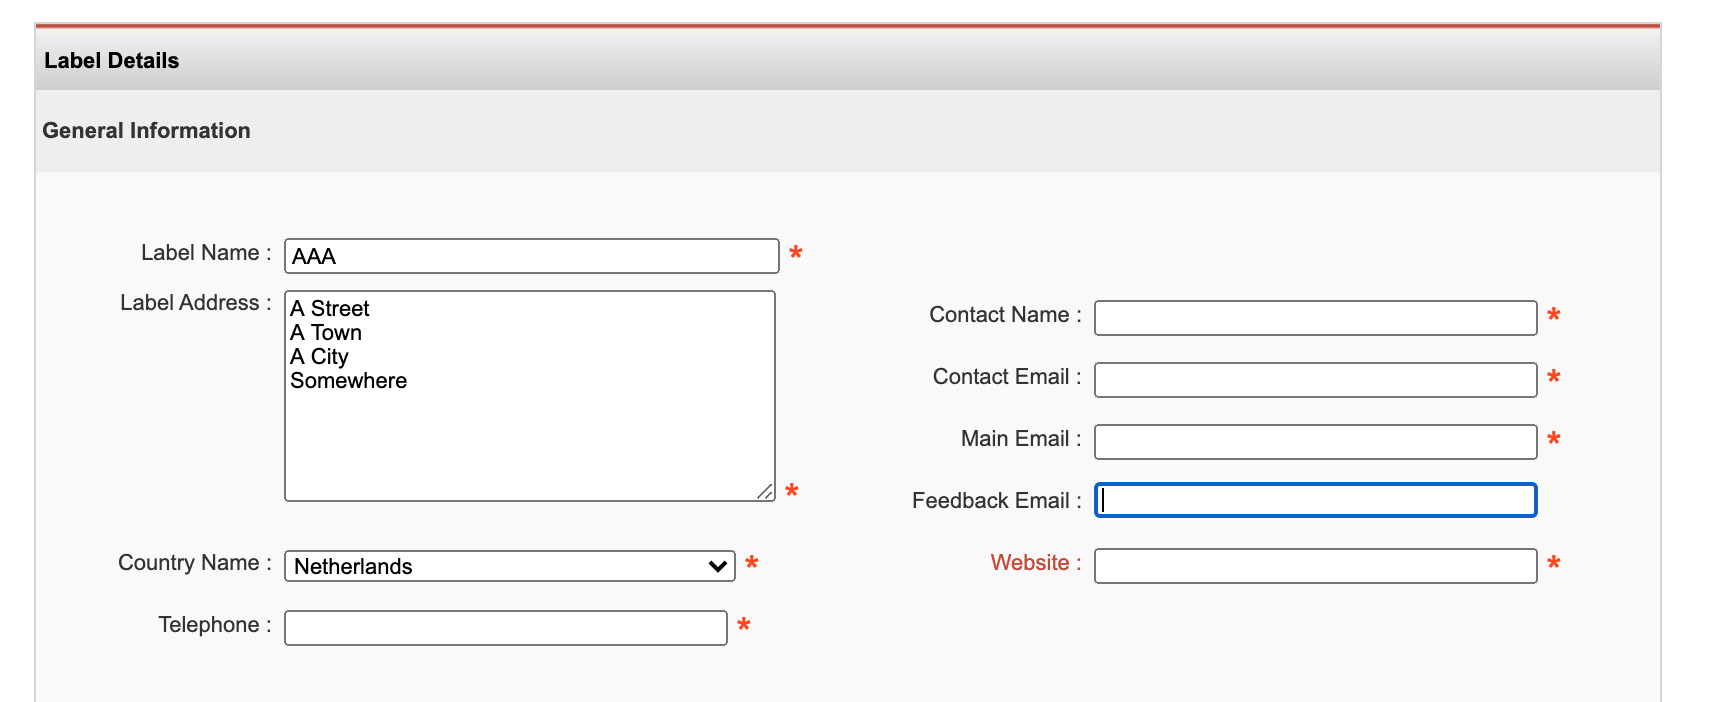Click the Label Name text field
This screenshot has width=1714, height=702.
[531, 256]
